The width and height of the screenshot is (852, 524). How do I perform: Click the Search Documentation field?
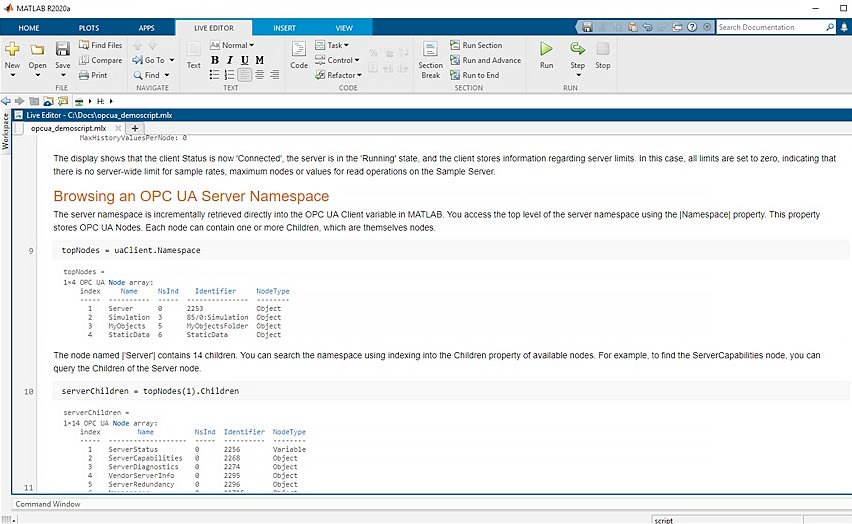pyautogui.click(x=770, y=27)
